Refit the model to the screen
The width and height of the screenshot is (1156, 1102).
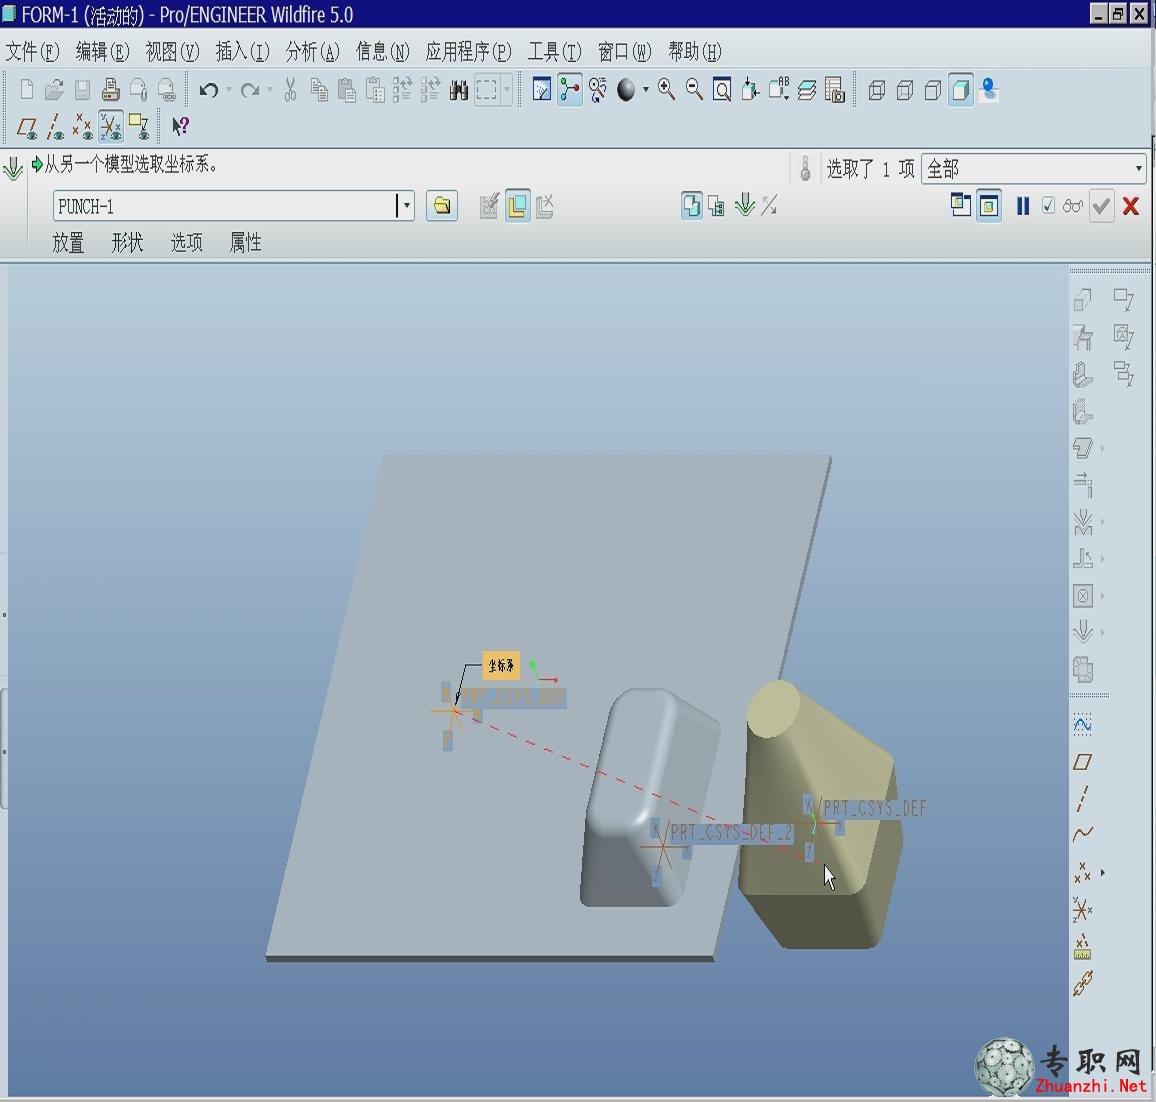[722, 90]
